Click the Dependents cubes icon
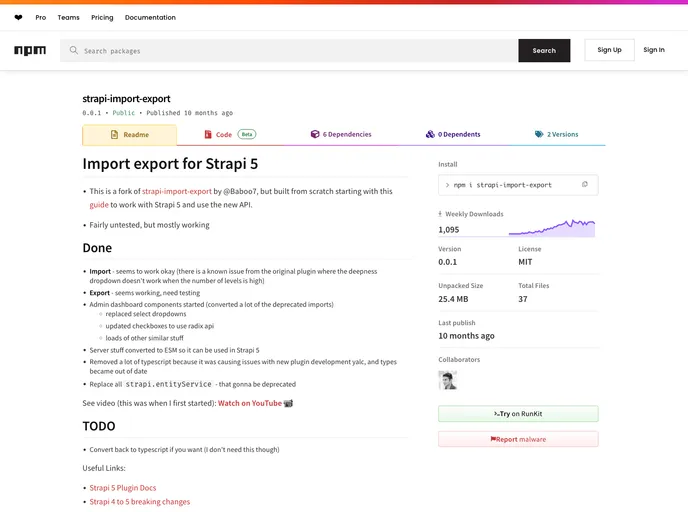The width and height of the screenshot is (688, 512). (430, 134)
